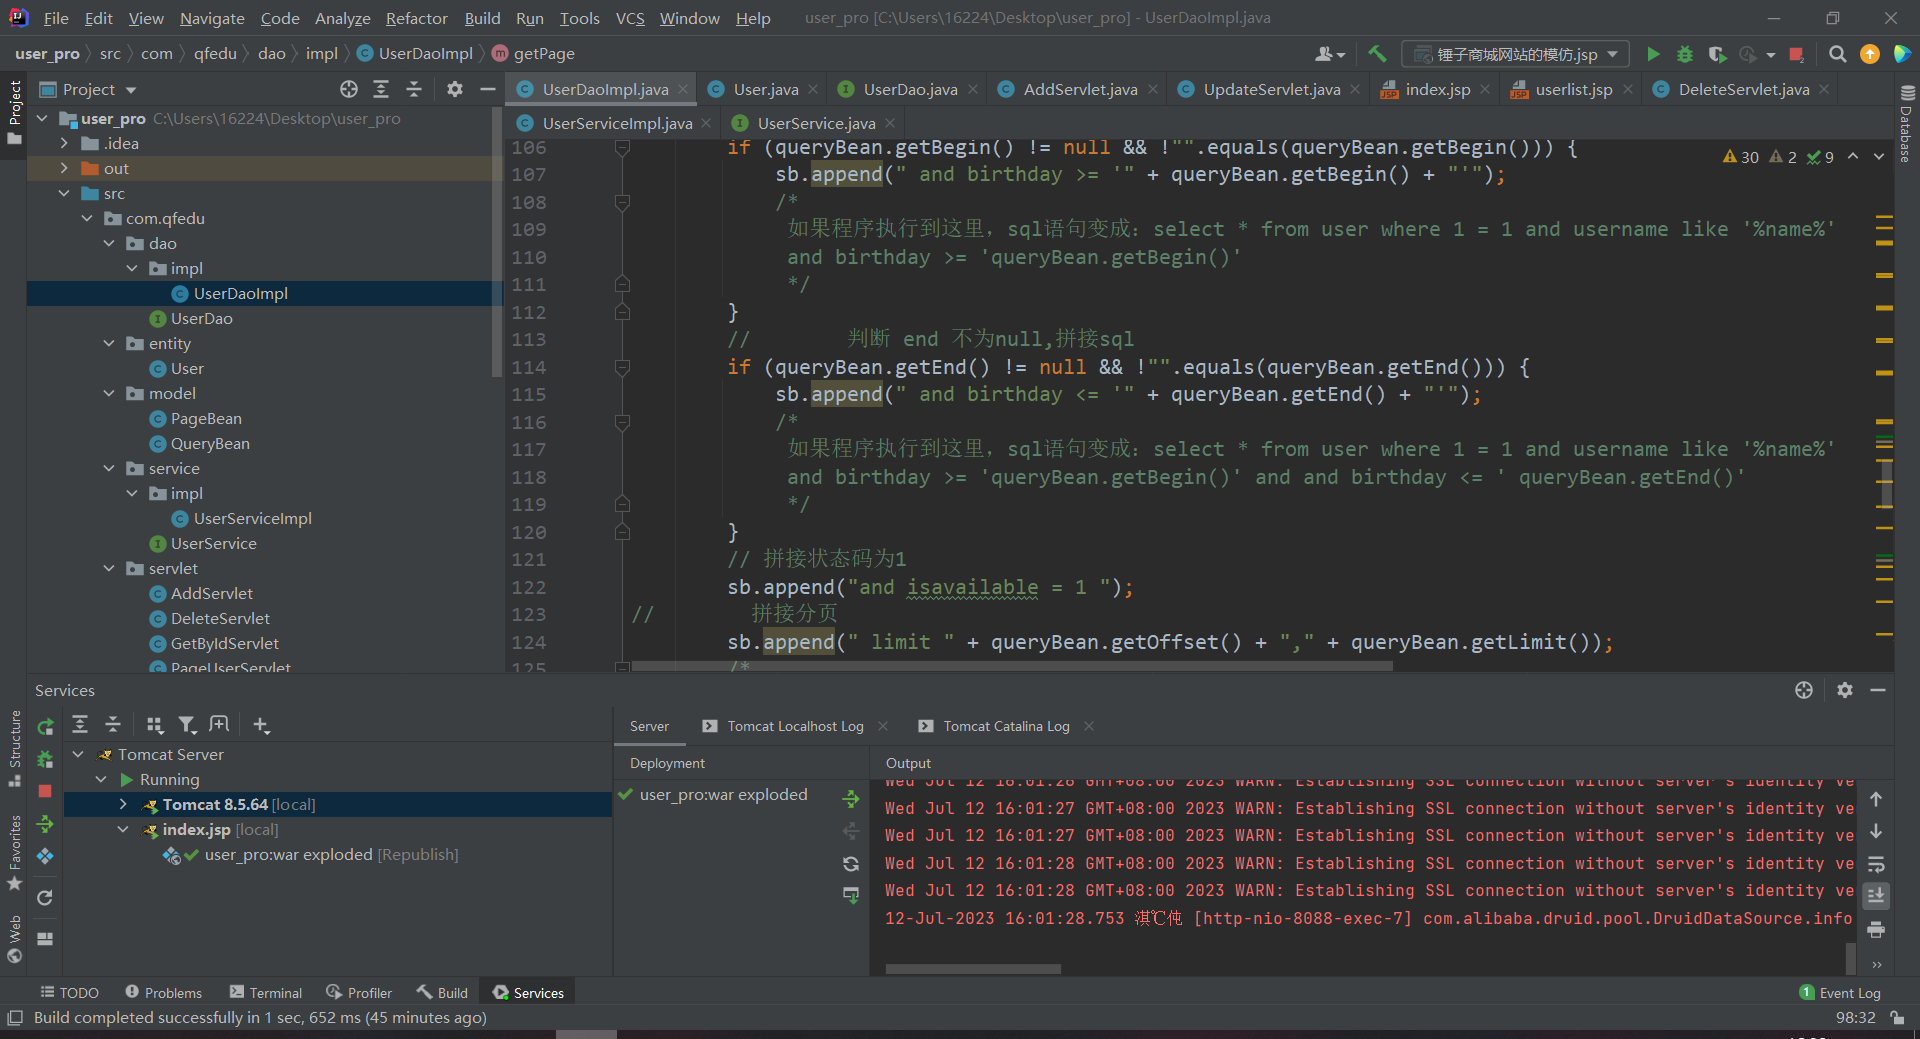Rerun the Tomcat service in Services sidebar
The height and width of the screenshot is (1039, 1920).
point(45,727)
